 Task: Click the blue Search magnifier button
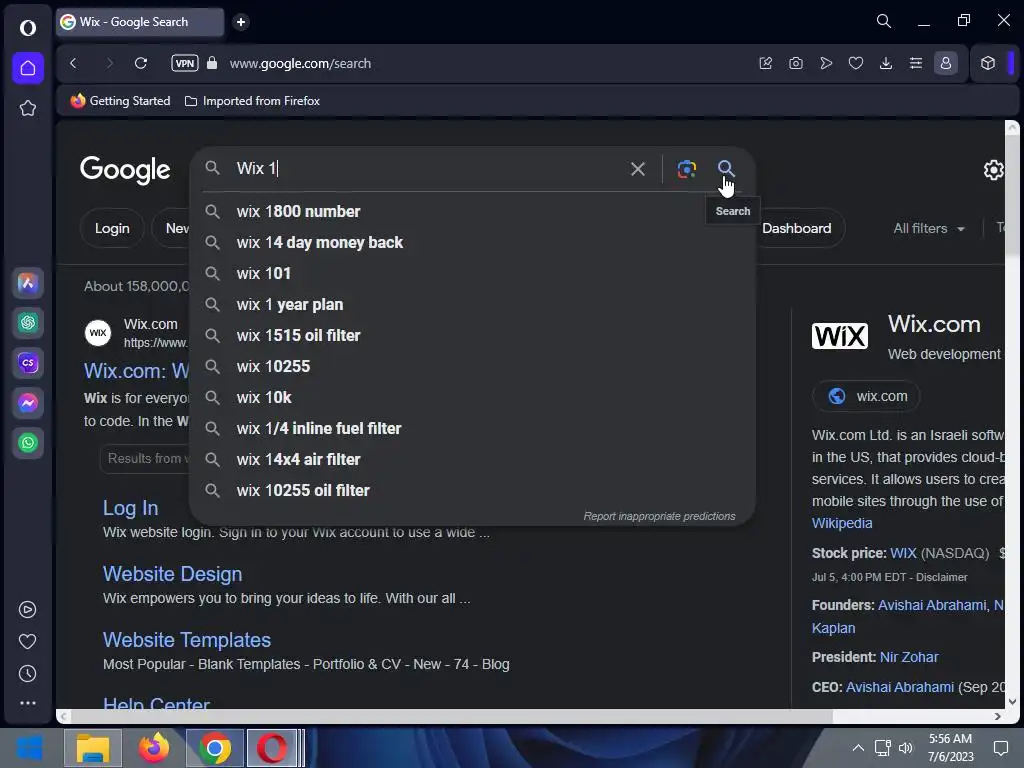click(726, 168)
